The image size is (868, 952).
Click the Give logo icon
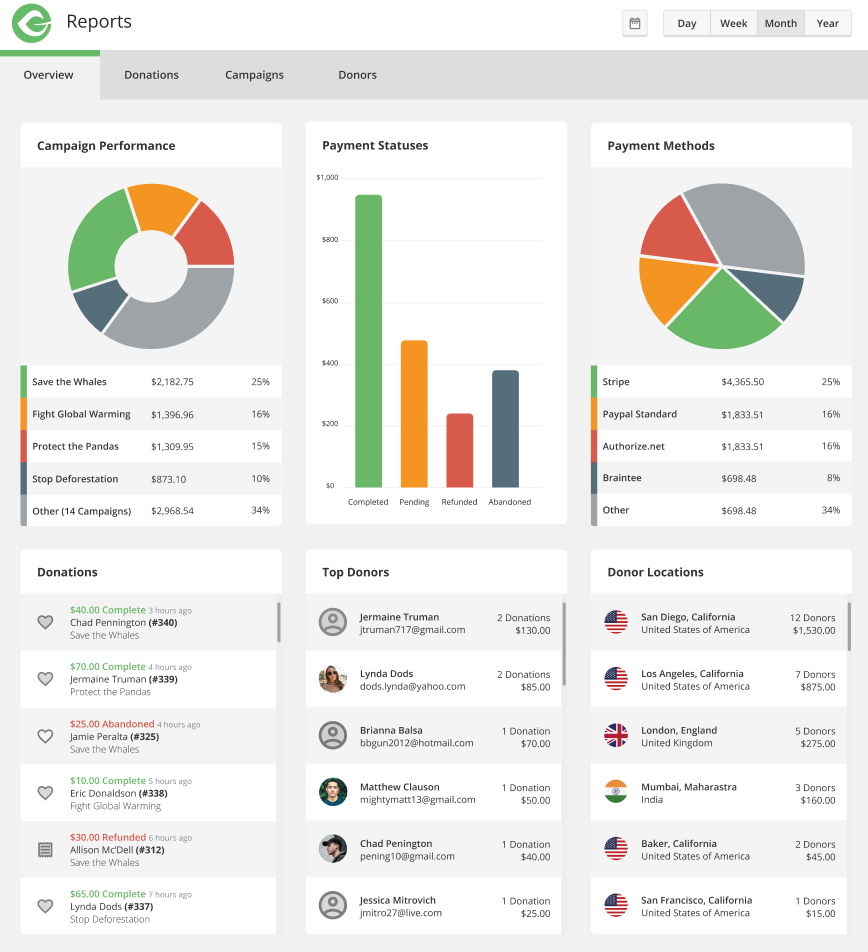(x=31, y=22)
